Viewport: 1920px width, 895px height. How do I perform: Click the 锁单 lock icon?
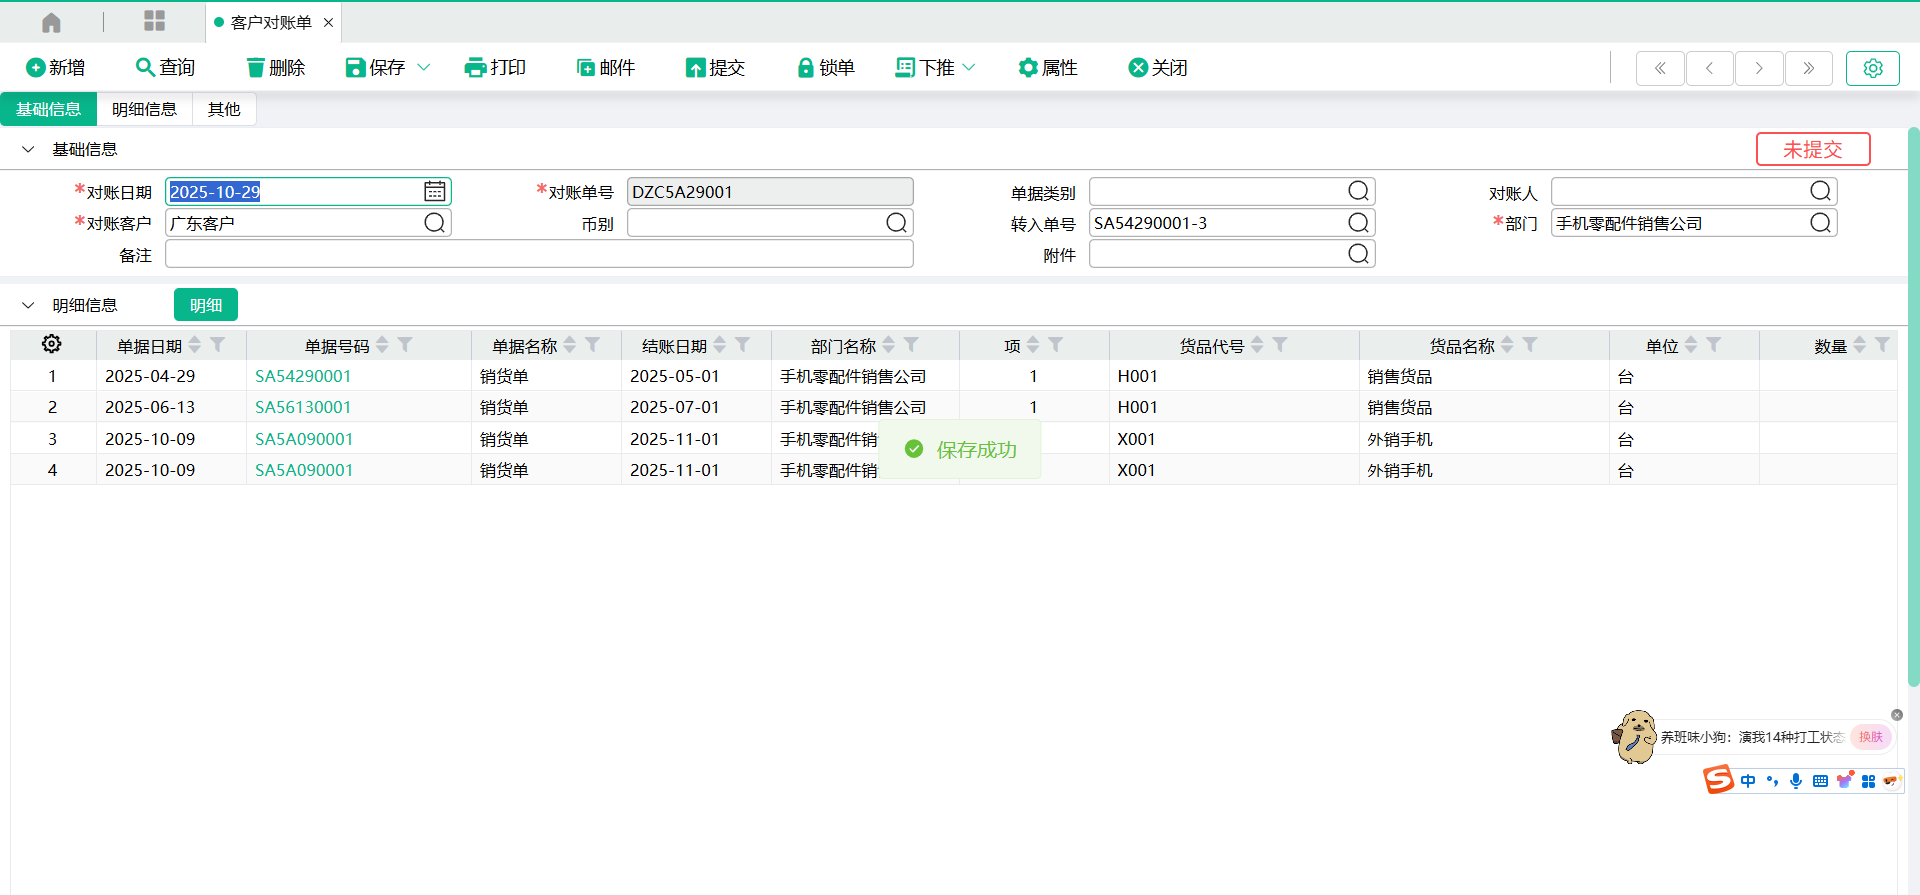805,68
